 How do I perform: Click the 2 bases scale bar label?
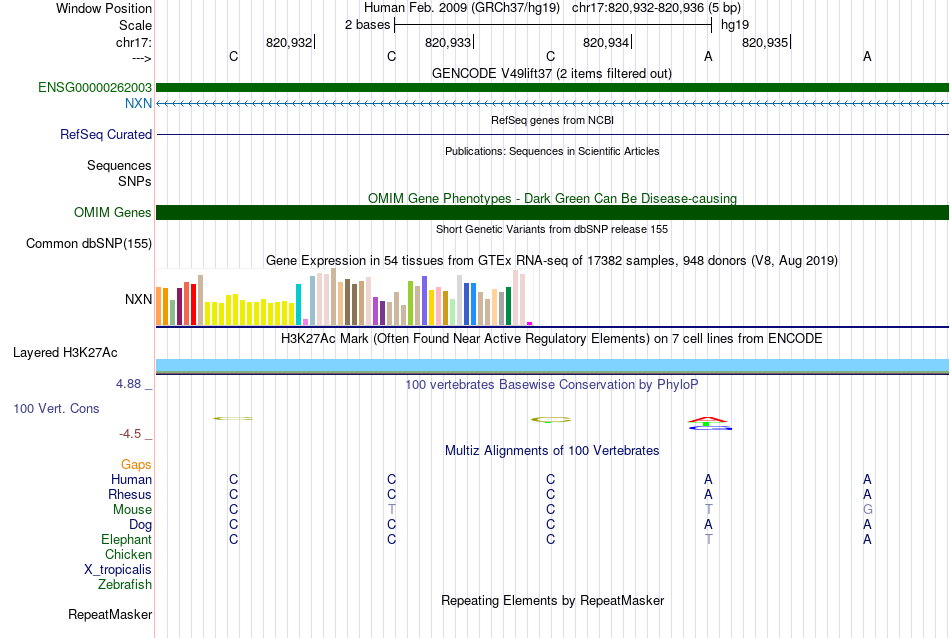[367, 25]
